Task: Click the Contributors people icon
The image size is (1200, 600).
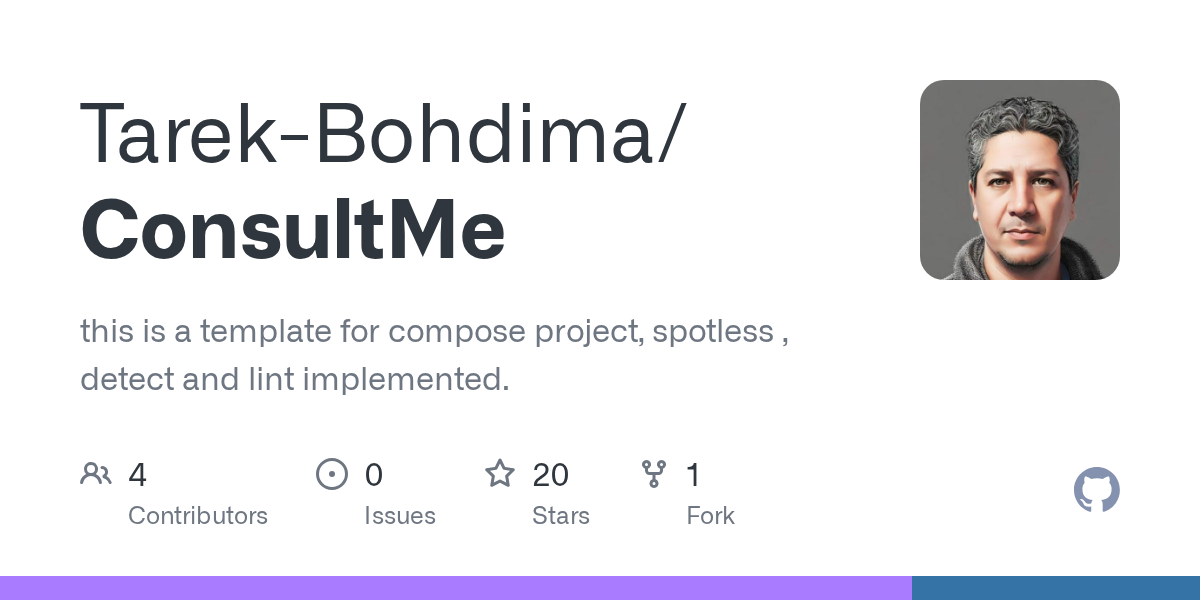Action: pyautogui.click(x=96, y=474)
